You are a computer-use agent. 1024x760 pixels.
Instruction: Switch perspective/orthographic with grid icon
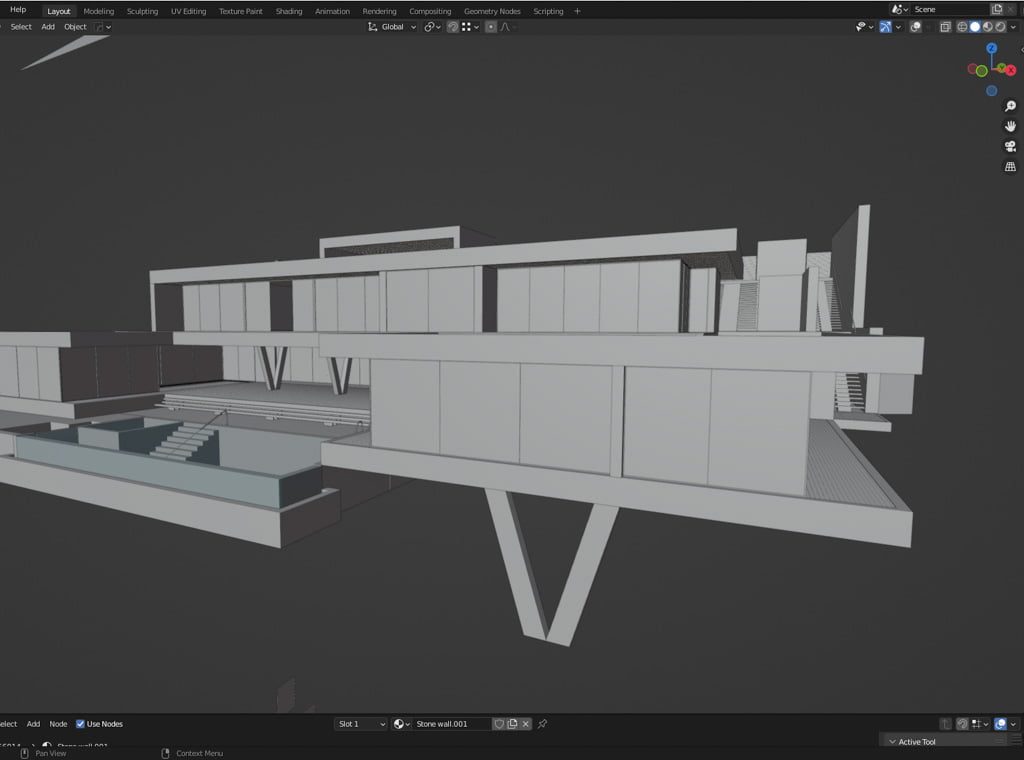pyautogui.click(x=1010, y=166)
